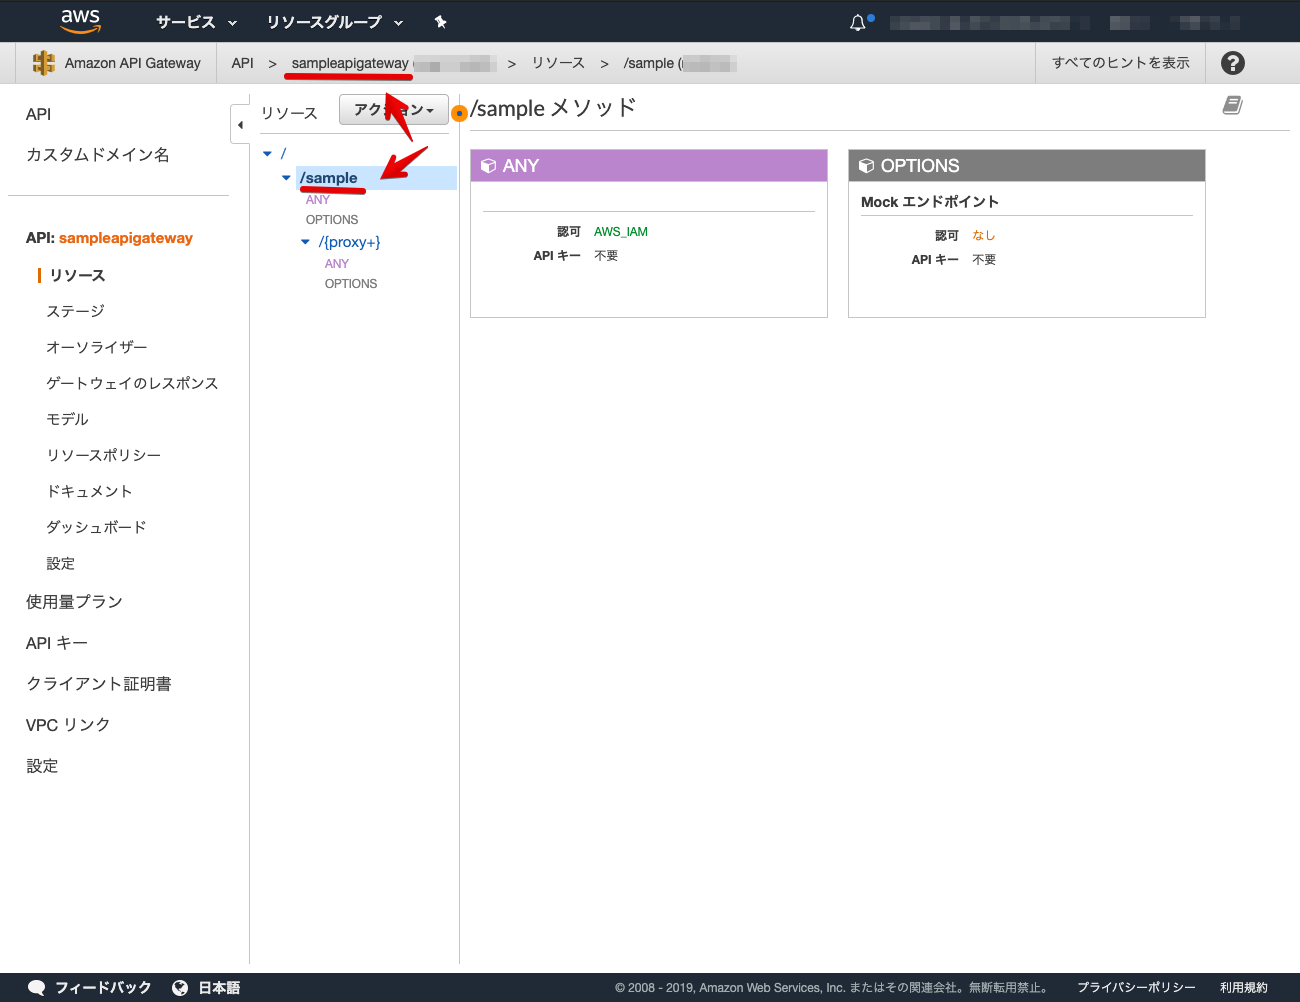The image size is (1300, 1002).
Task: Click the フィードバック footer button
Action: tap(103, 988)
